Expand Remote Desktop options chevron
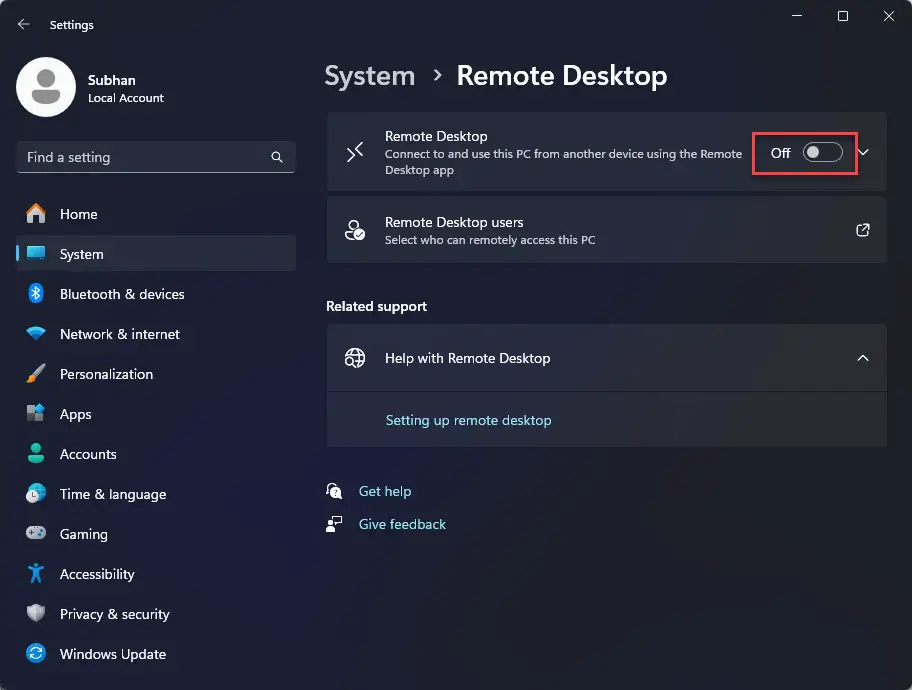The width and height of the screenshot is (912, 690). (863, 152)
